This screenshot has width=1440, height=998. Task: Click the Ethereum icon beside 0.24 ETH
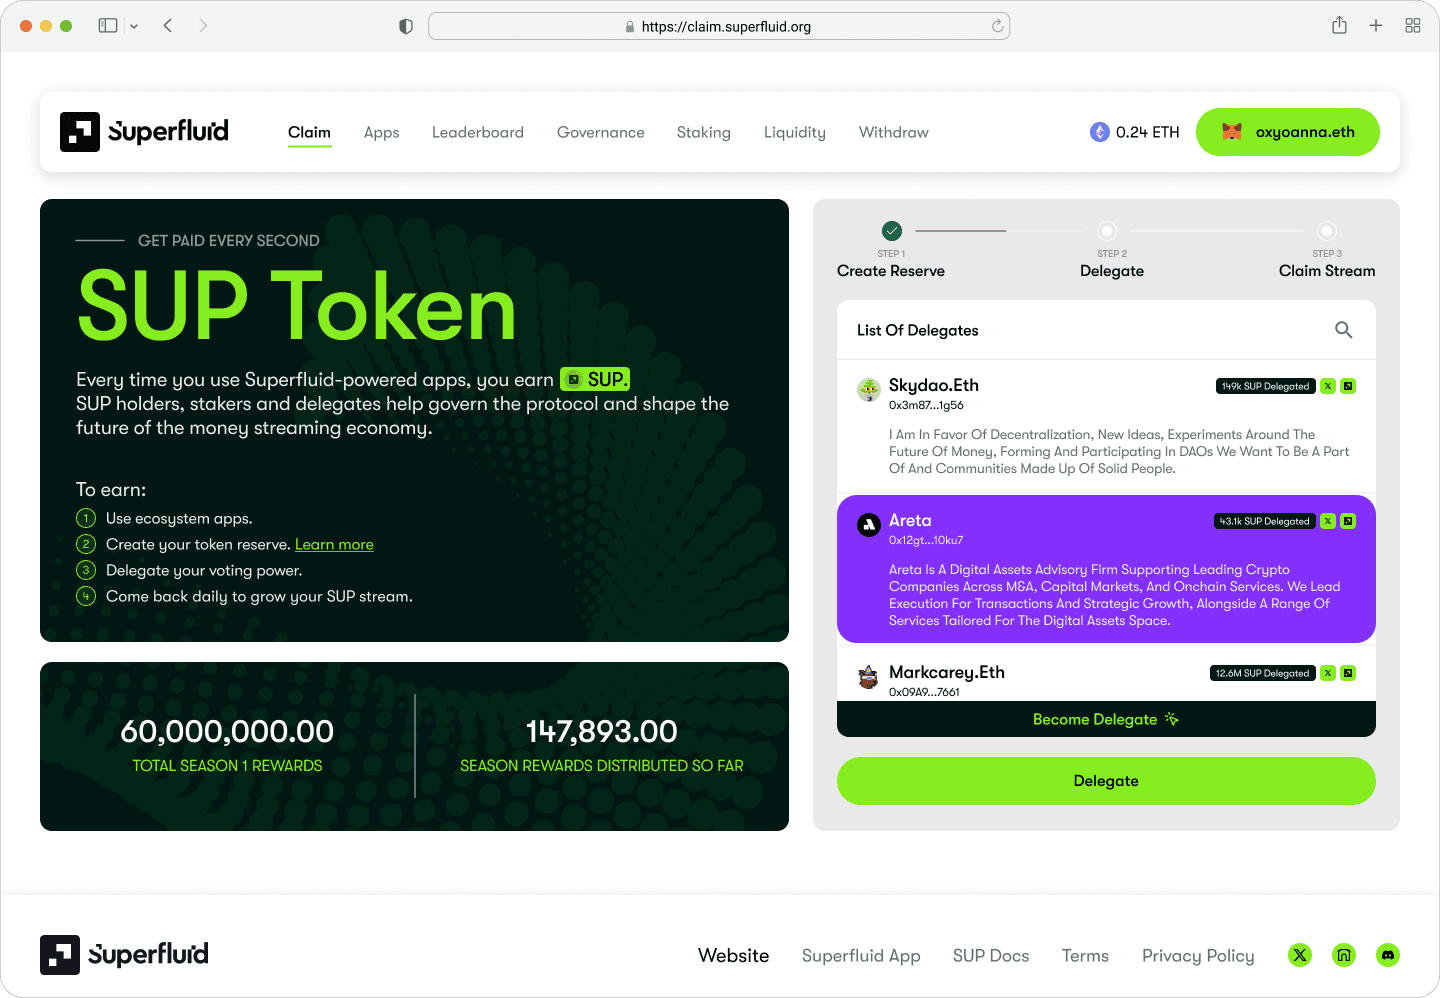pos(1100,132)
